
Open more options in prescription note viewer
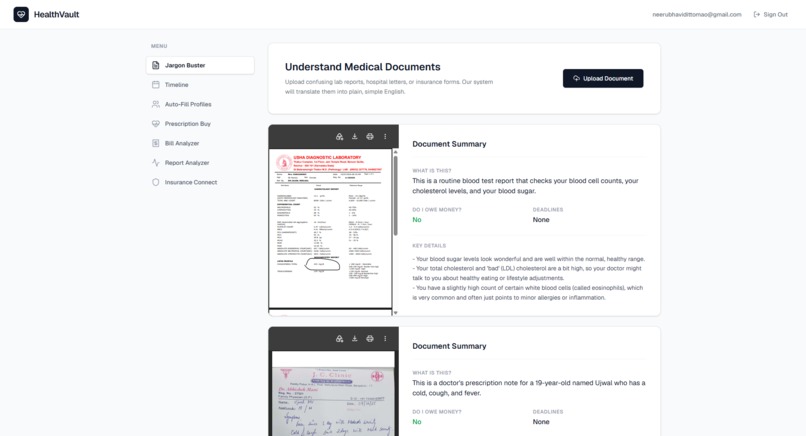(385, 339)
